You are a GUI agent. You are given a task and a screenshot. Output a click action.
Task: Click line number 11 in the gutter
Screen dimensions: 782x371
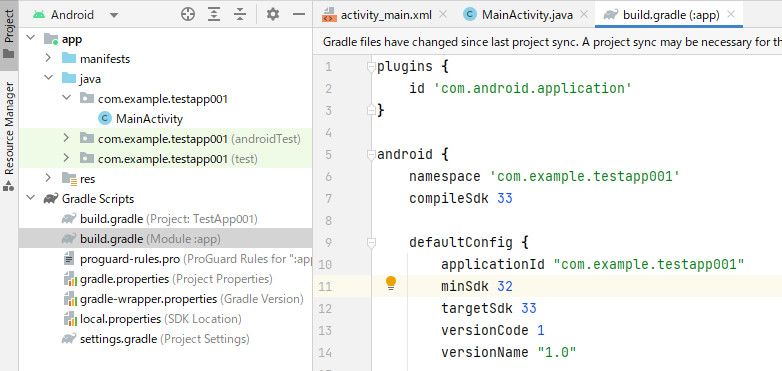point(325,287)
